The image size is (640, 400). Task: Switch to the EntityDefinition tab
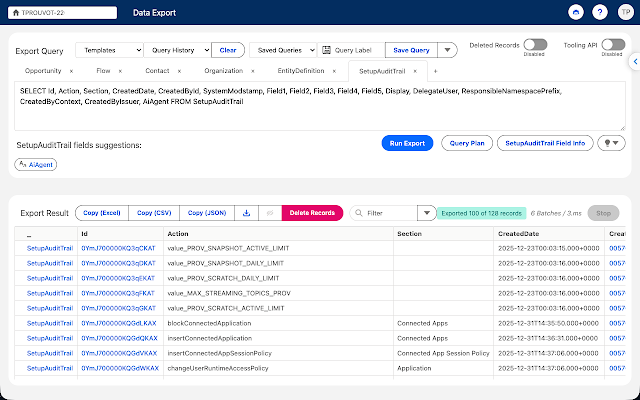coord(301,71)
